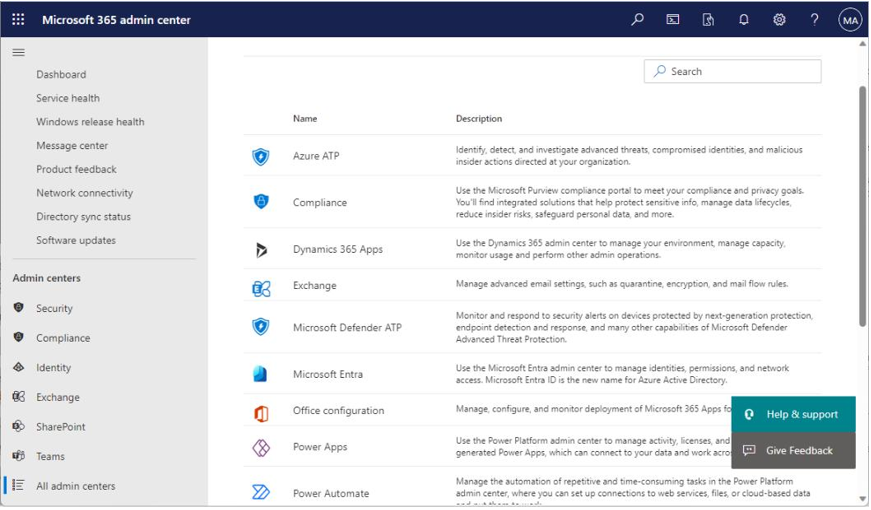Open the Compliance admin center in the sidebar
This screenshot has width=871, height=510.
[63, 338]
